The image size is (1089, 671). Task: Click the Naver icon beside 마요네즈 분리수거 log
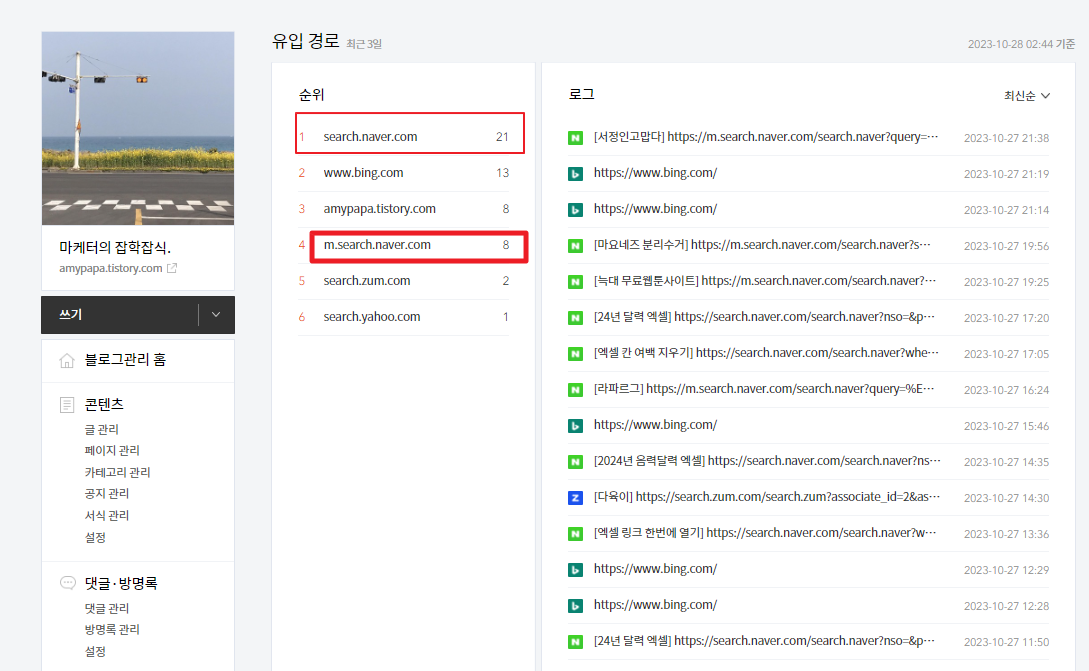575,246
